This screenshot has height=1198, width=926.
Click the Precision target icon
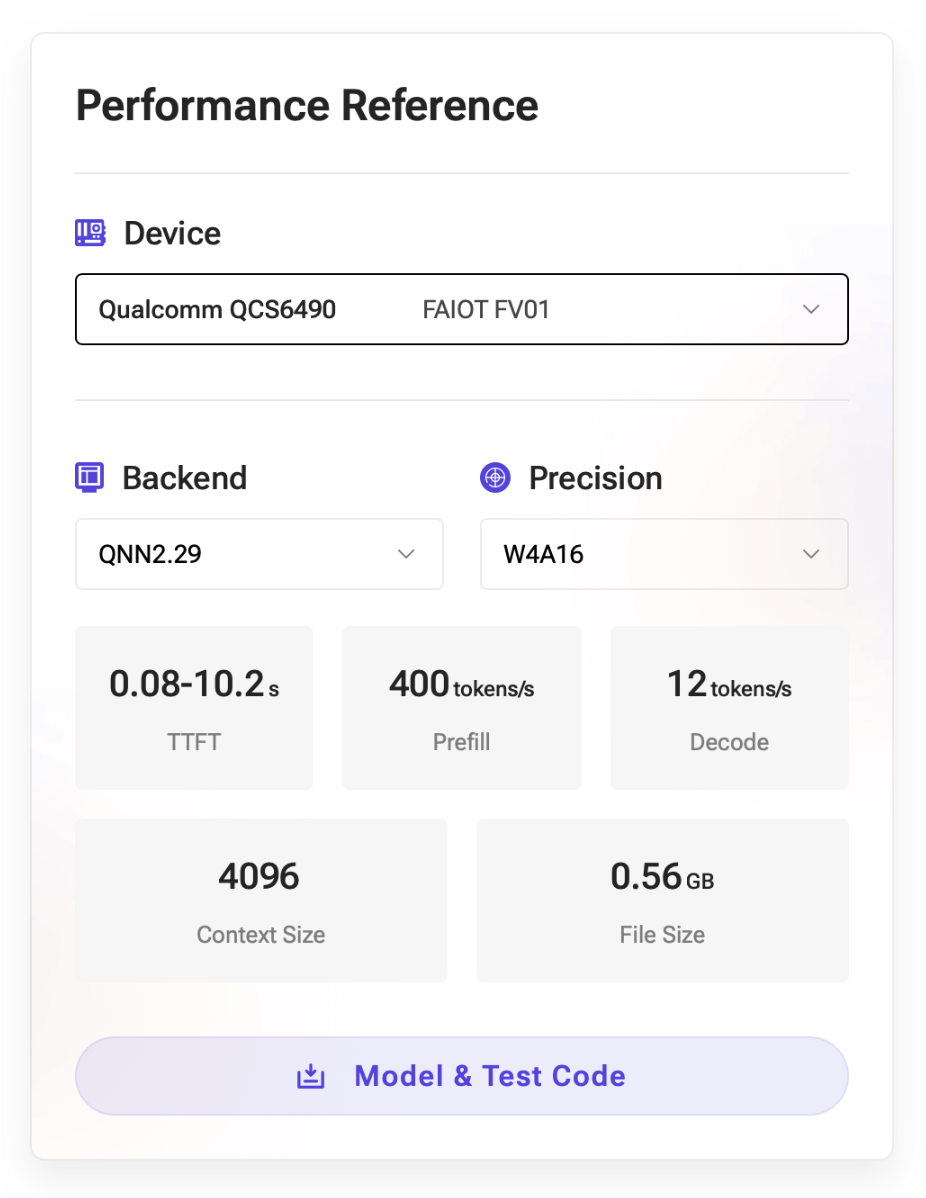495,478
